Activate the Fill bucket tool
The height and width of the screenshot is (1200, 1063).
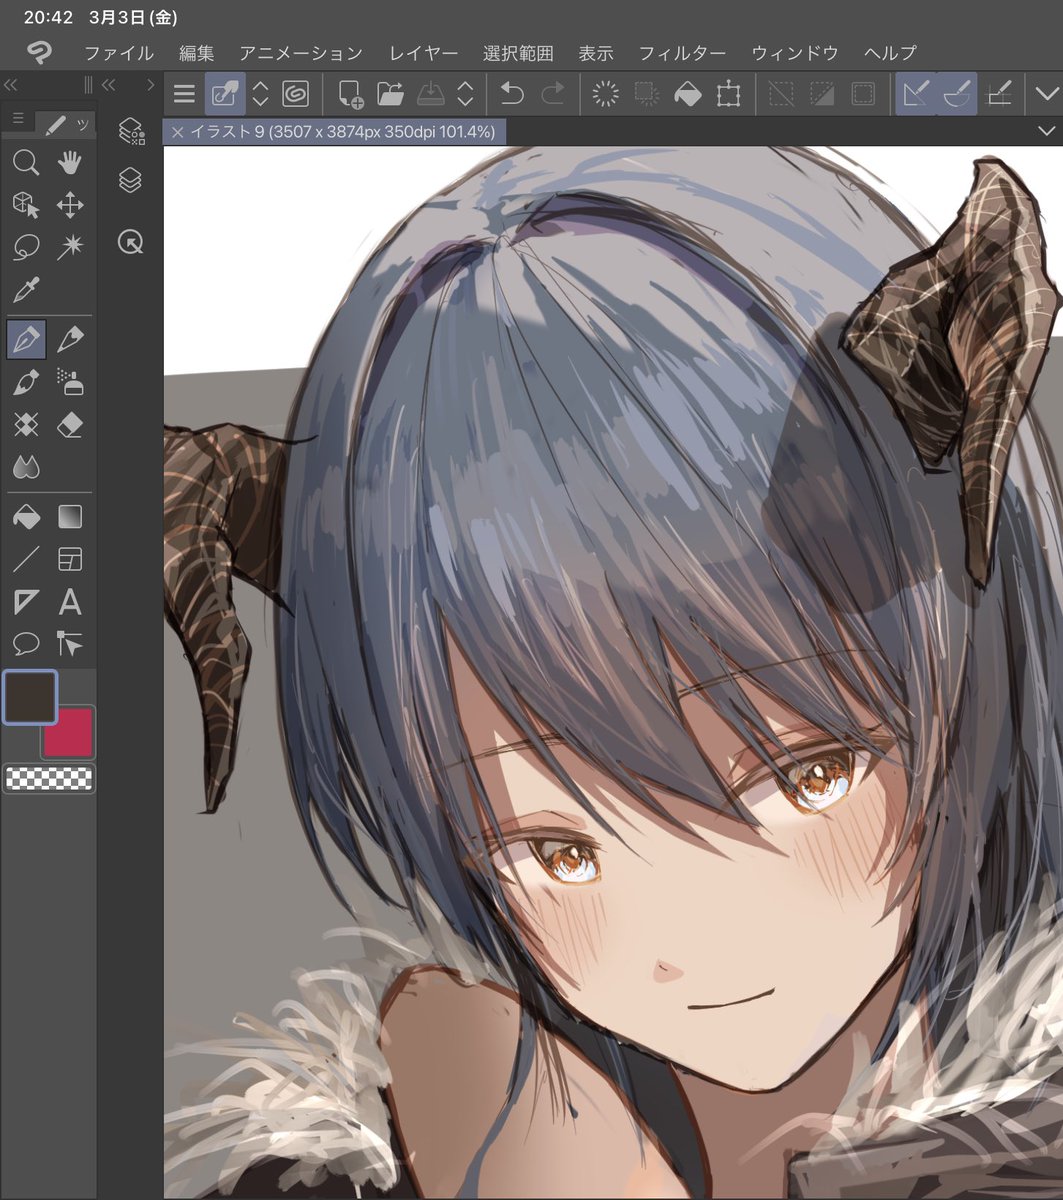[26, 517]
